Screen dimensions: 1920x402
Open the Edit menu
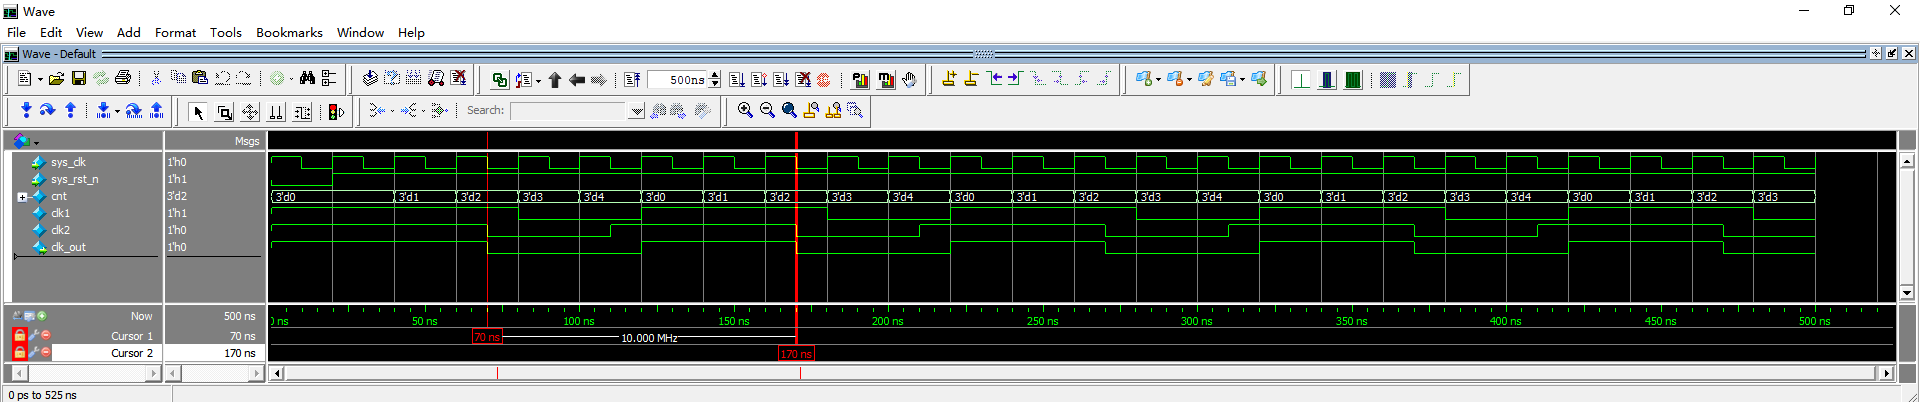51,32
